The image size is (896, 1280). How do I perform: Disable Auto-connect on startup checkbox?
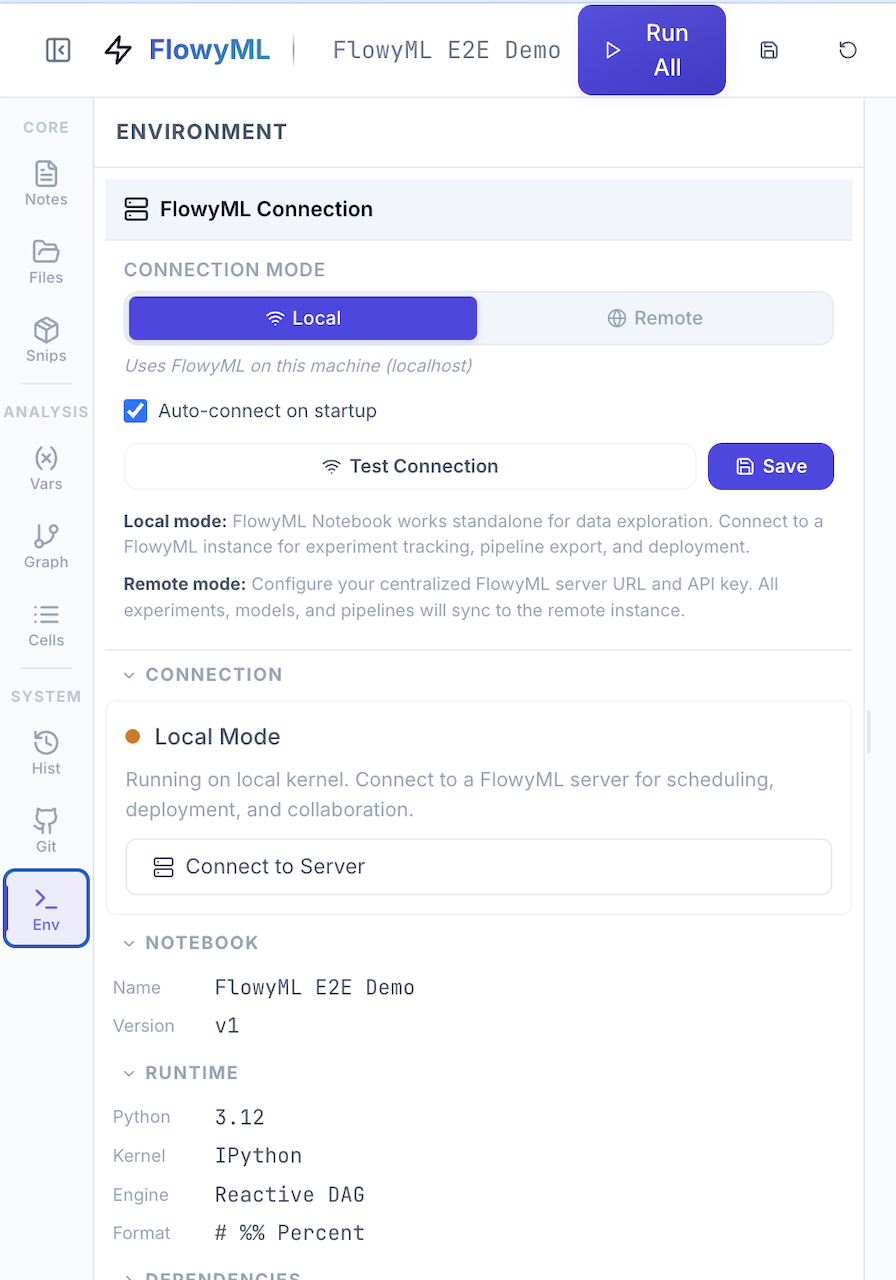136,411
